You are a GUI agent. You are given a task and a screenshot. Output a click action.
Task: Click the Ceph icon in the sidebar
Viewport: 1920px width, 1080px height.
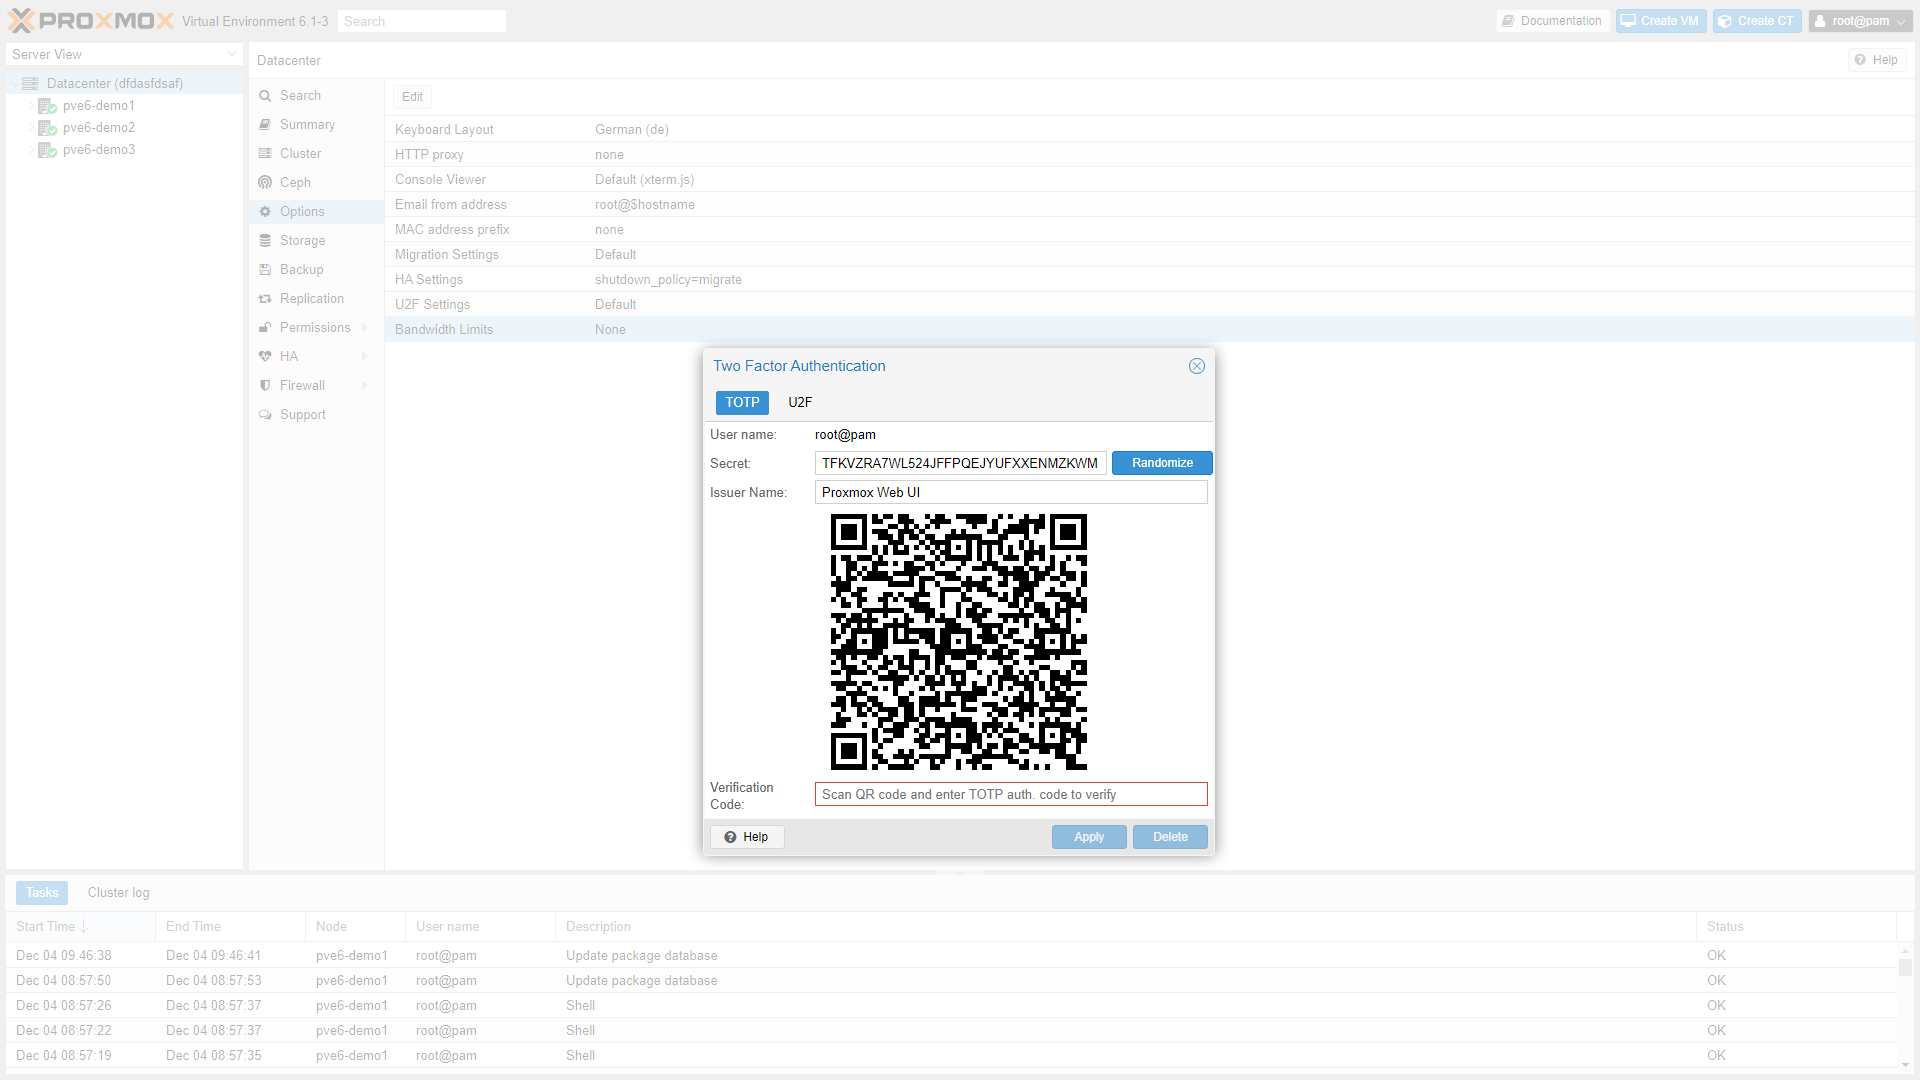[265, 183]
